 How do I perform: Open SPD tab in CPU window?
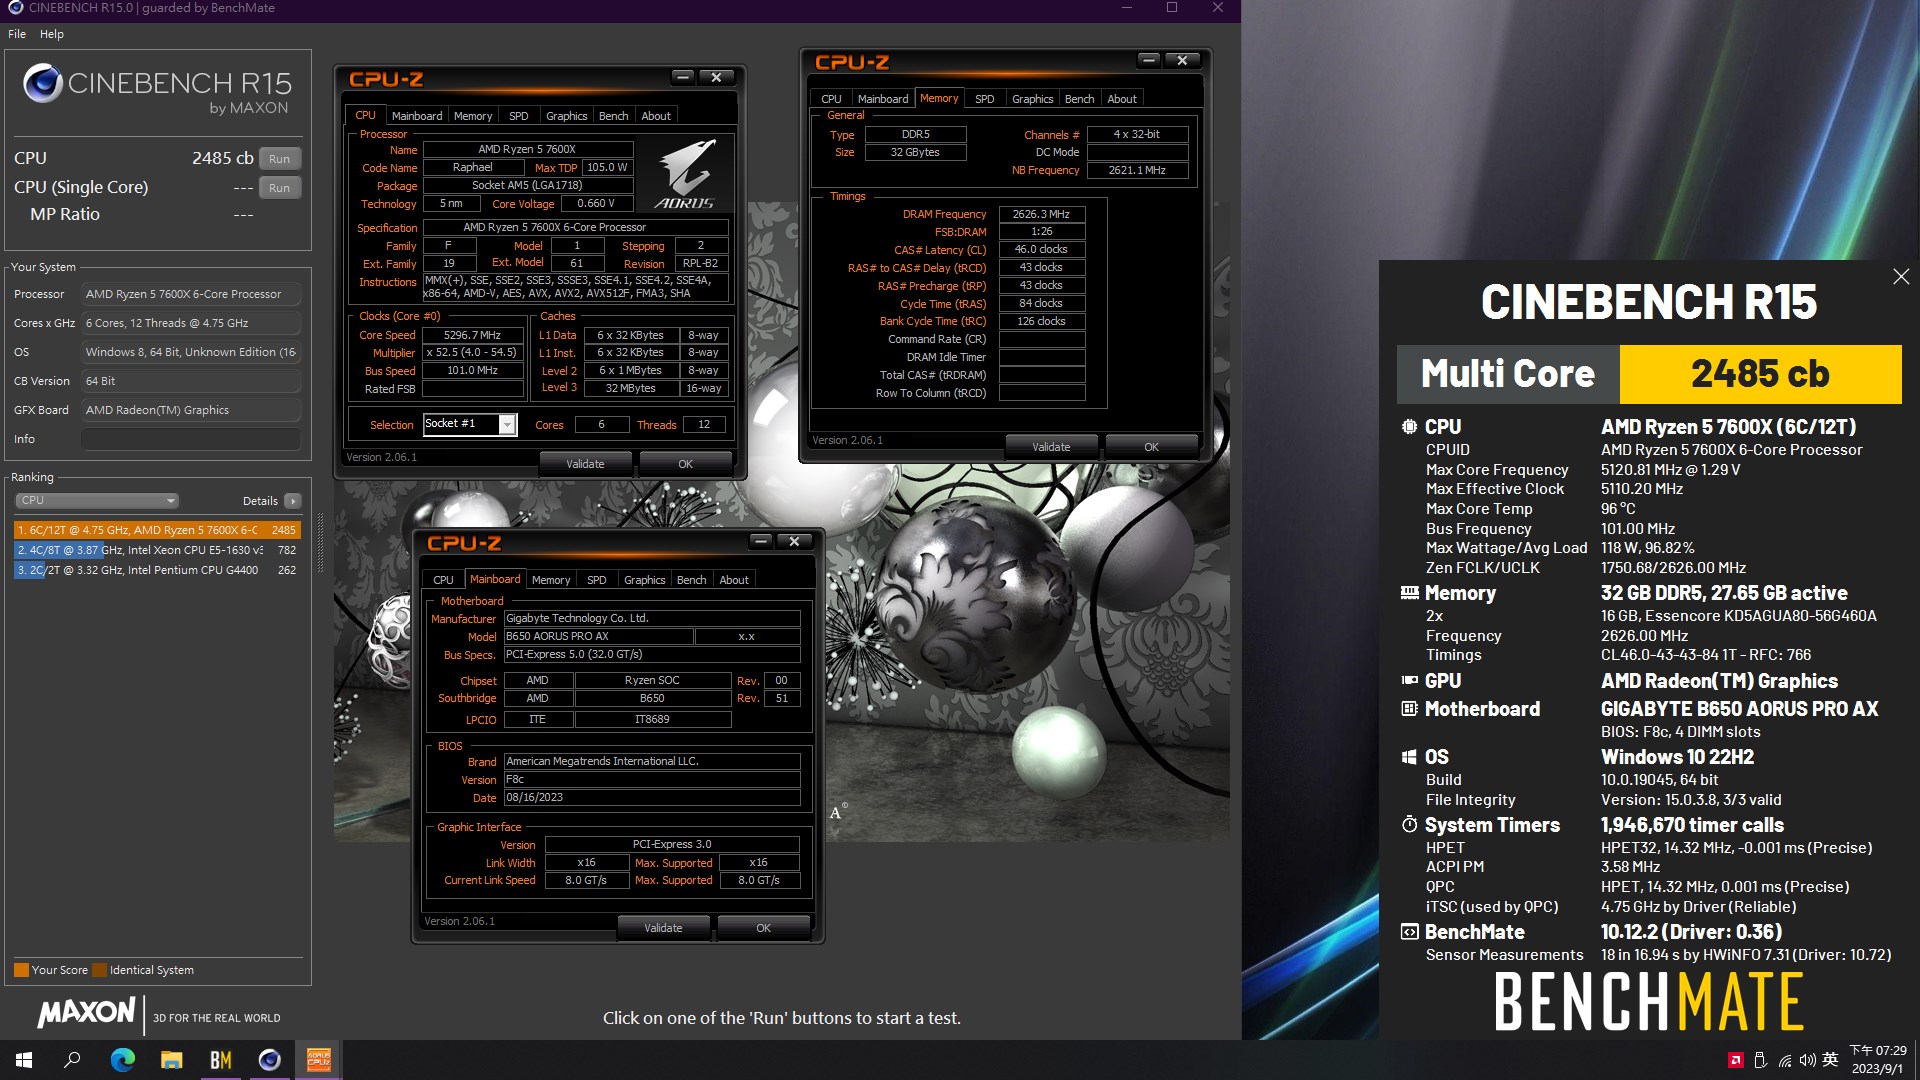coord(518,116)
